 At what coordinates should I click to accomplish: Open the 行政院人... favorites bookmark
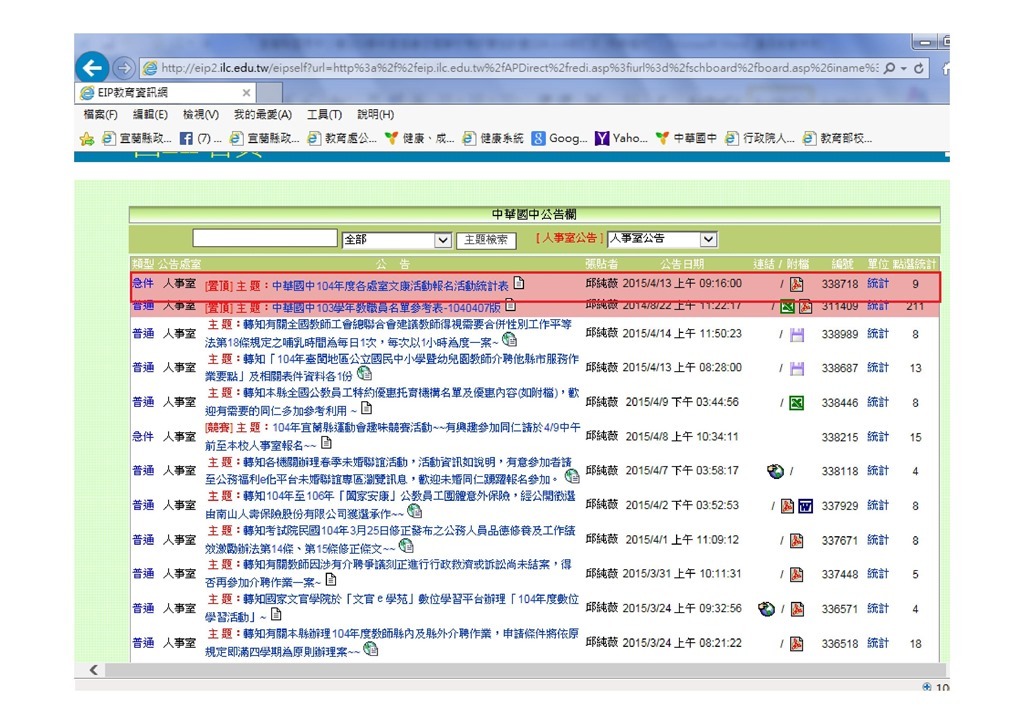(760, 138)
